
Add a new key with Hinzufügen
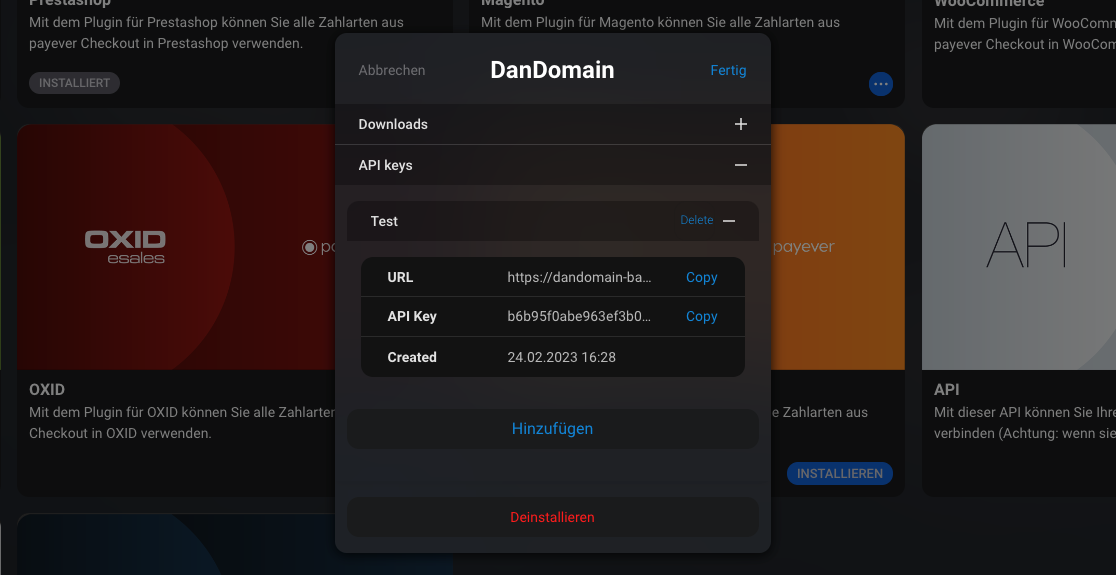pos(552,429)
